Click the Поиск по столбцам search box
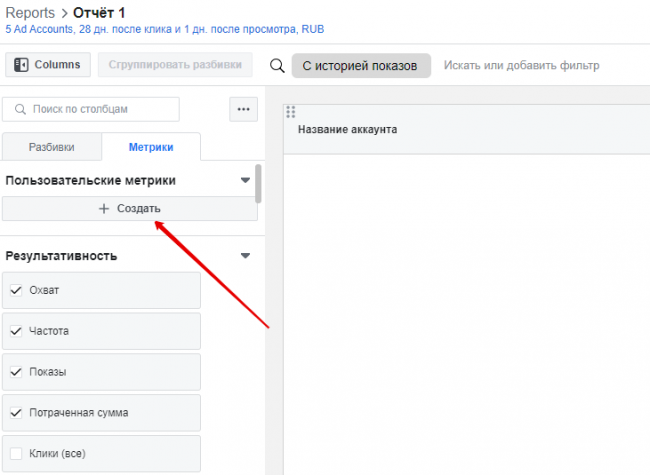Screen dimensions: 650x475 92,109
